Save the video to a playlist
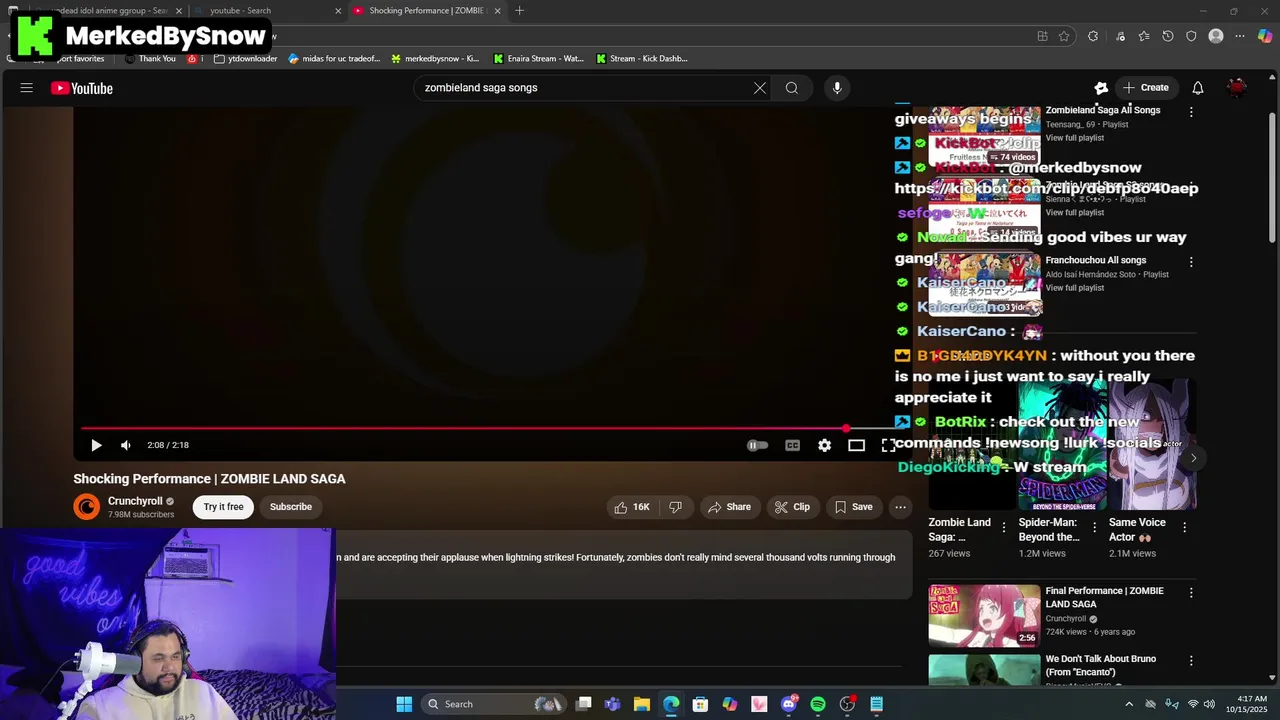 (x=853, y=507)
